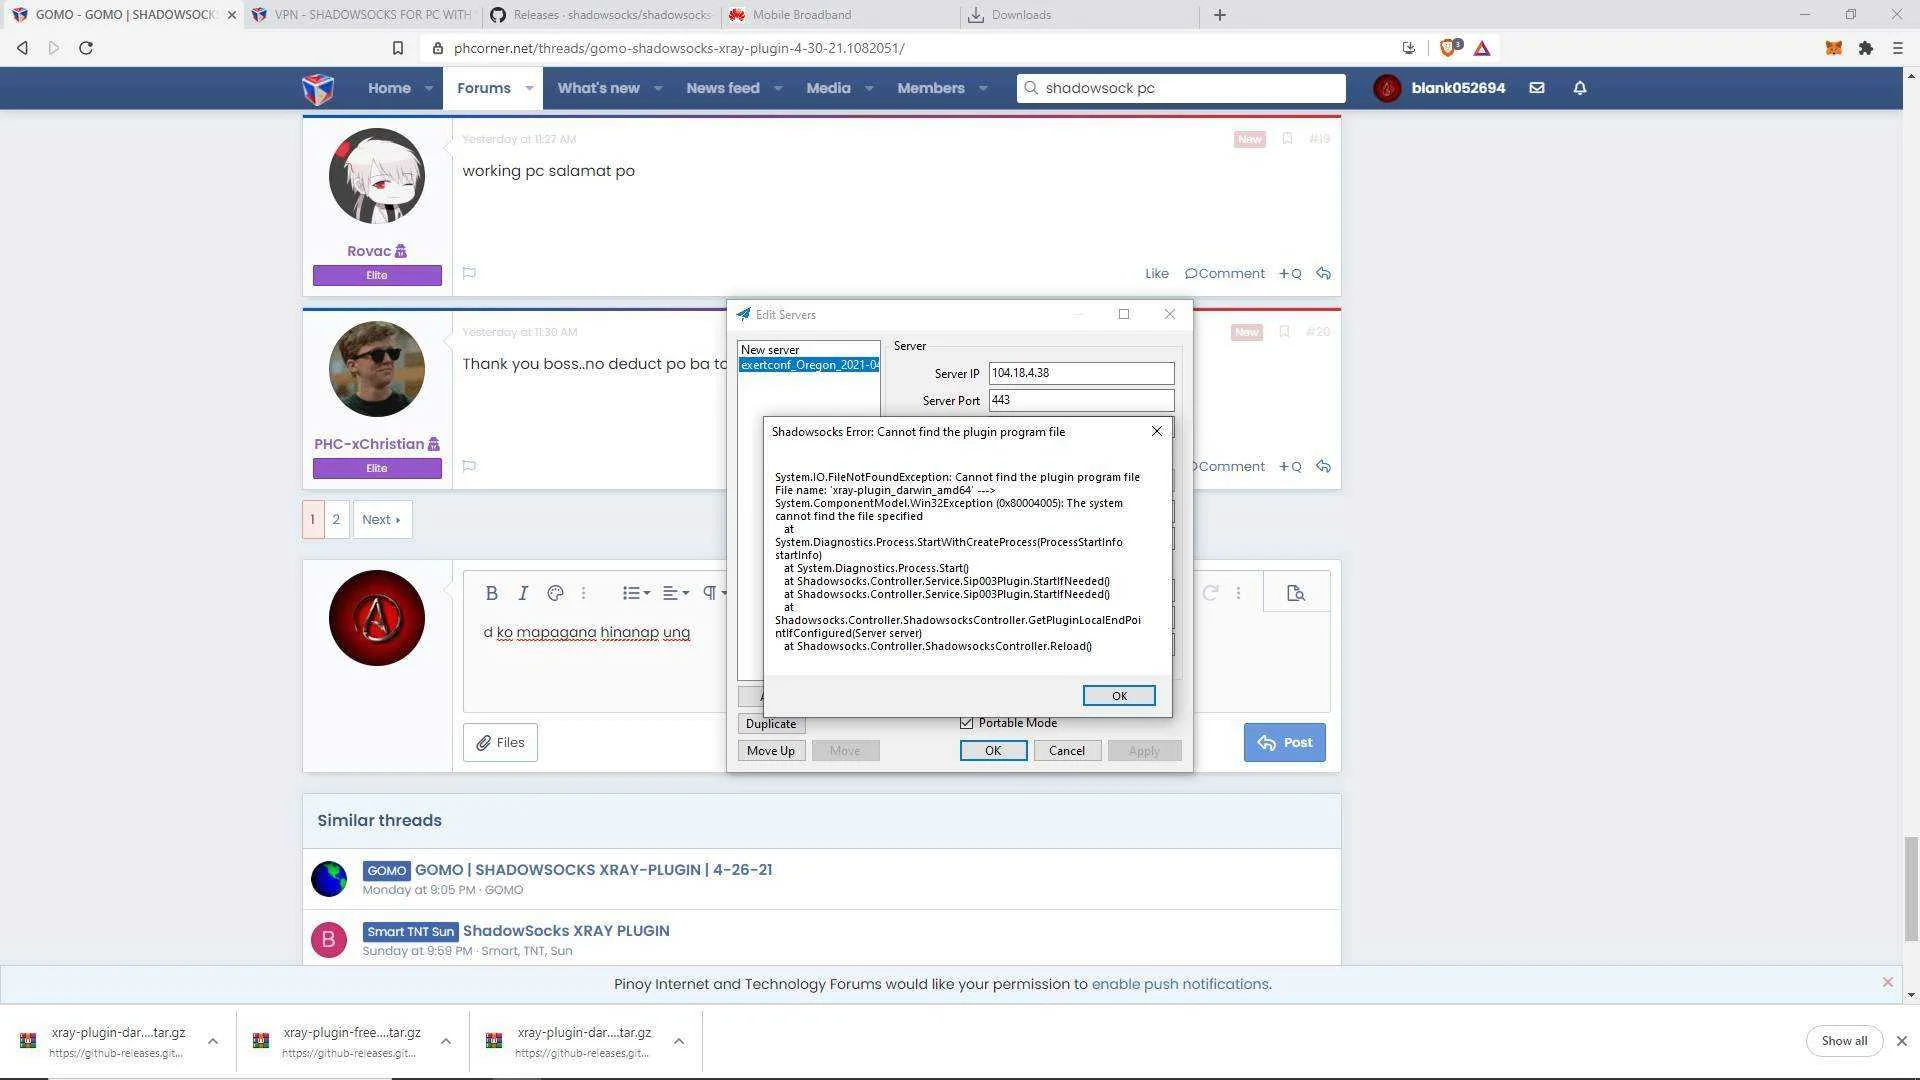Toggle the Portable Mode checkbox

tap(966, 723)
